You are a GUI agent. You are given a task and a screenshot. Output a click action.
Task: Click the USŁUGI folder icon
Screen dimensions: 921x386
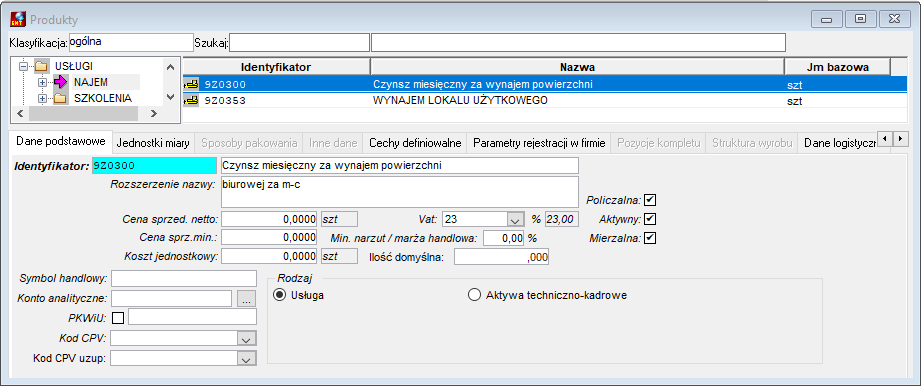[x=41, y=66]
